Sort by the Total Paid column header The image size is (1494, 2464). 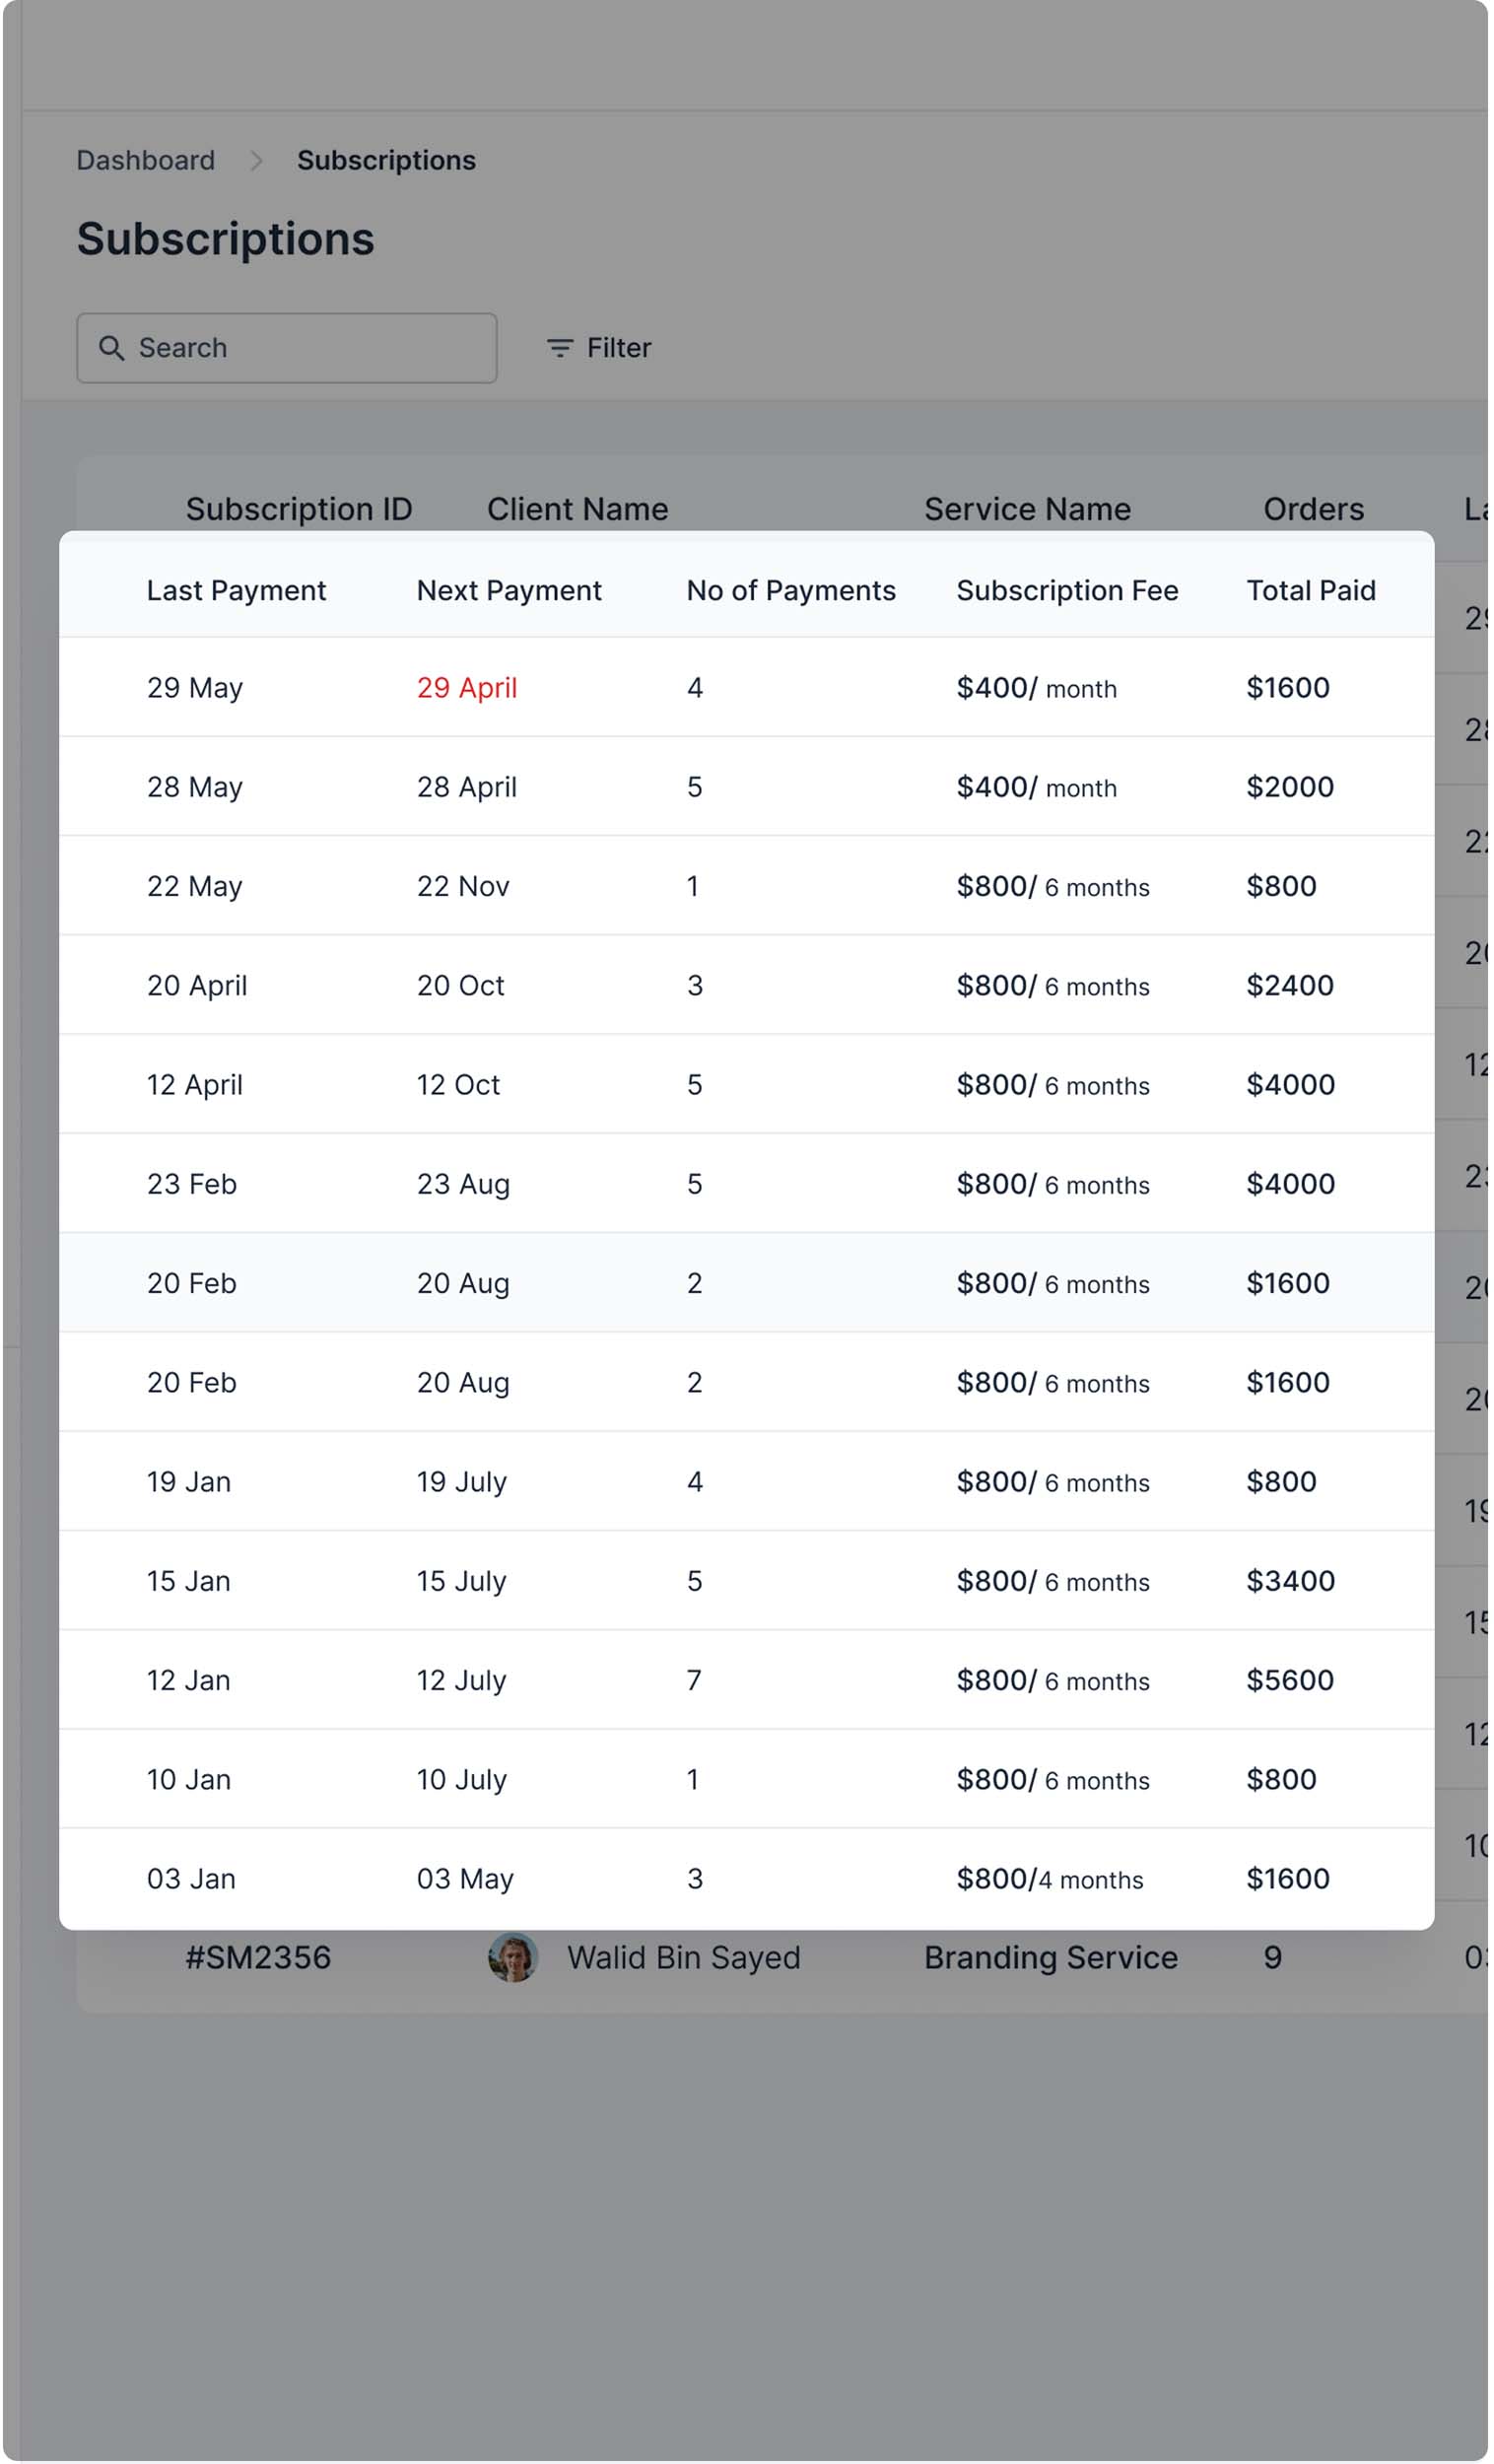(x=1311, y=590)
